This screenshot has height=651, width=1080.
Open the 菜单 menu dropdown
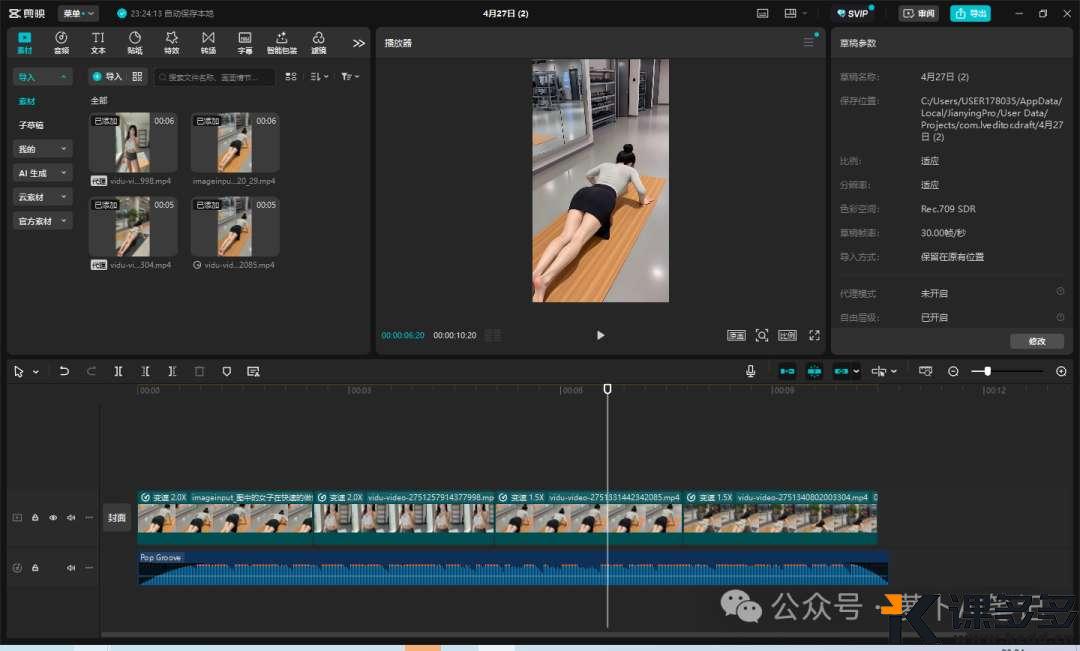pyautogui.click(x=79, y=13)
